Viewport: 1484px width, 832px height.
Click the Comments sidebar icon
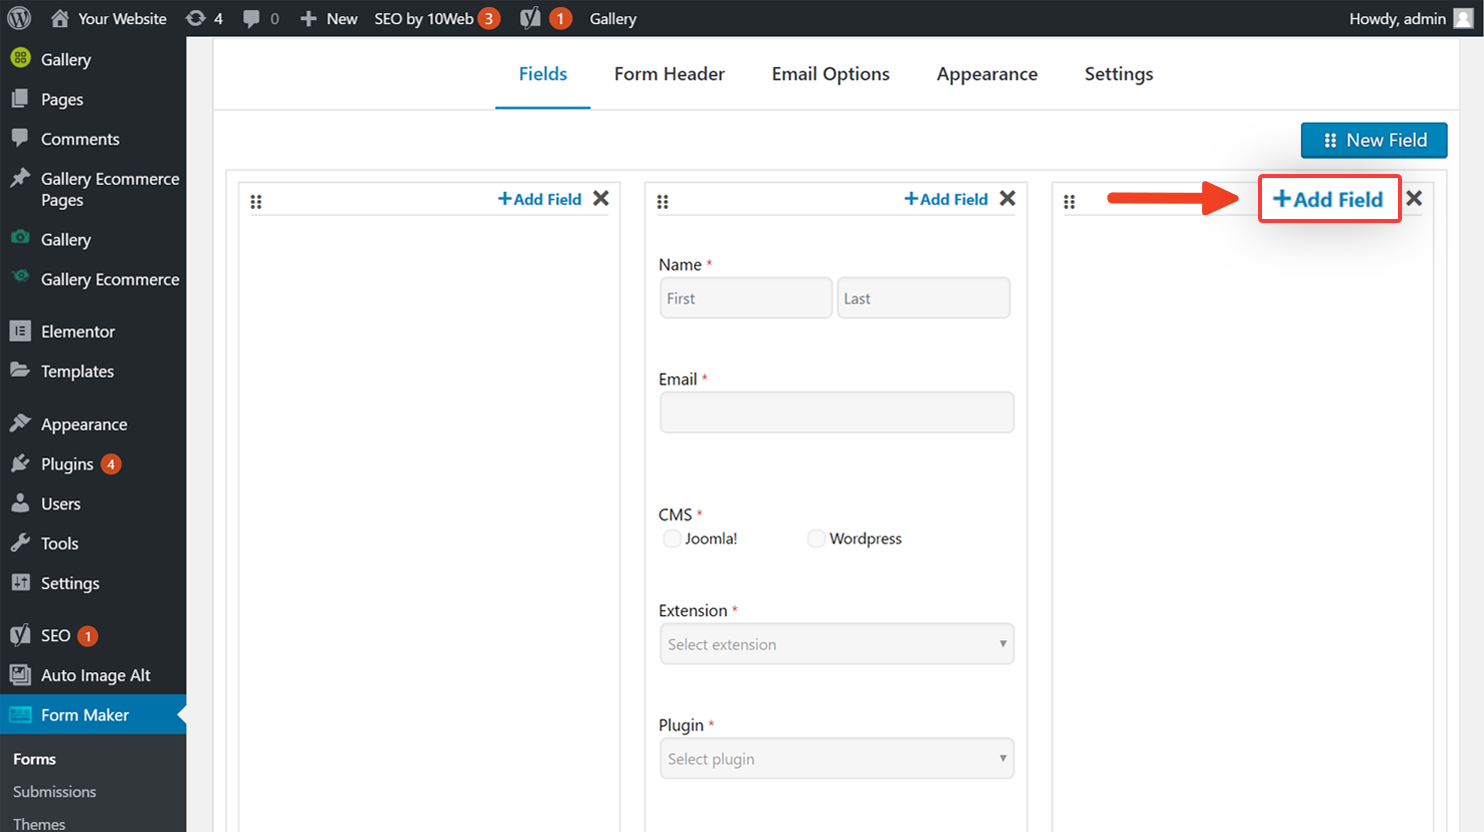(20, 138)
